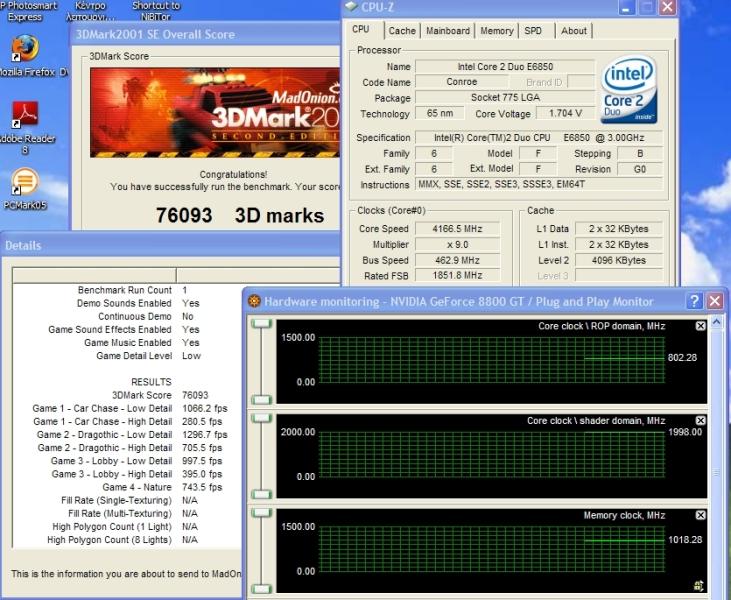The height and width of the screenshot is (600, 731).
Task: Click the Hardware monitoring vertical scrollbar thumb
Action: [x=717, y=473]
